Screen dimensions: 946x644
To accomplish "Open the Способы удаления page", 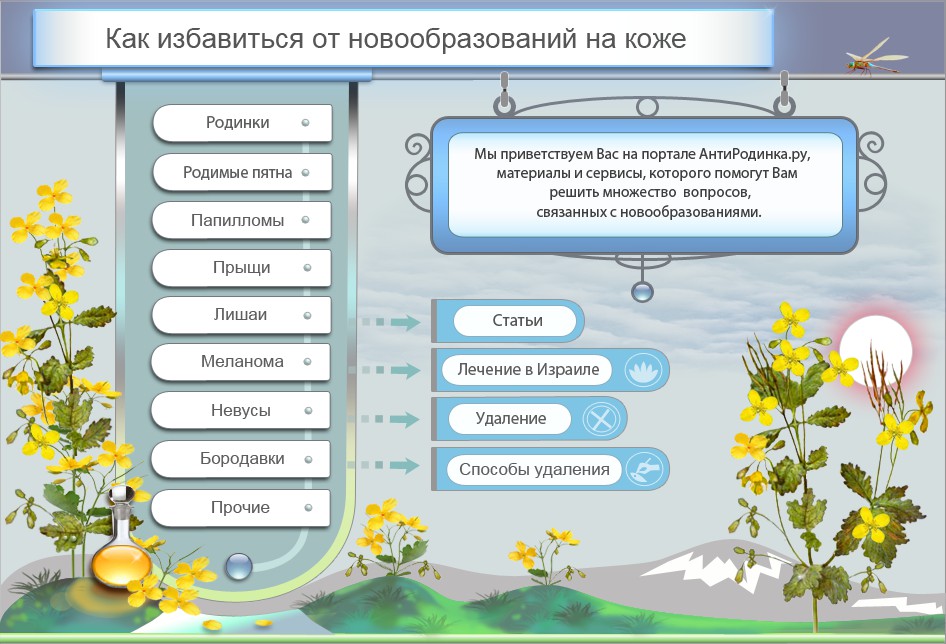I will (x=534, y=469).
